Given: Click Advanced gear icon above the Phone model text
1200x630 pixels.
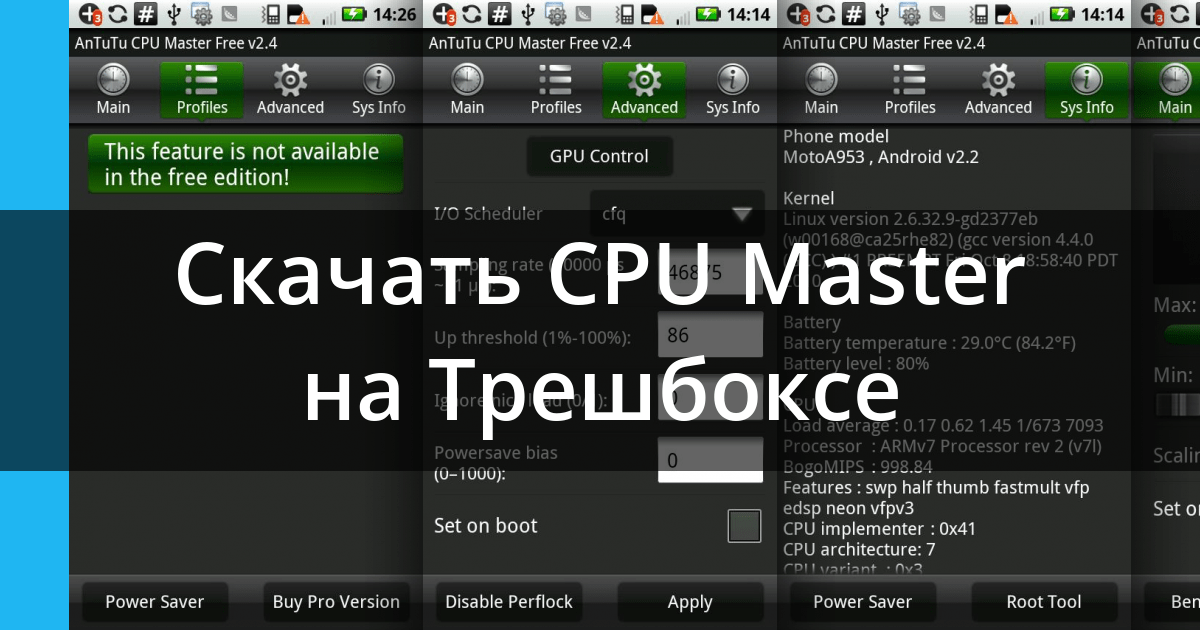Looking at the screenshot, I should 998,79.
